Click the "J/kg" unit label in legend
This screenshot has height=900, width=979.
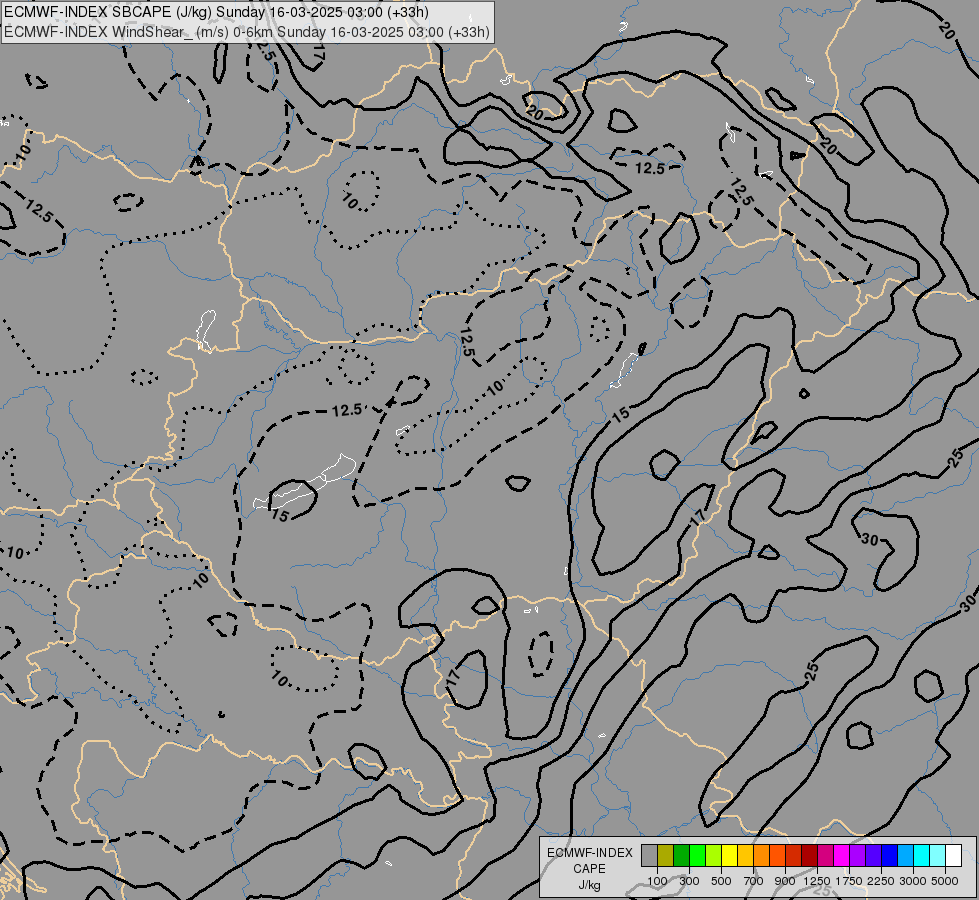point(589,885)
